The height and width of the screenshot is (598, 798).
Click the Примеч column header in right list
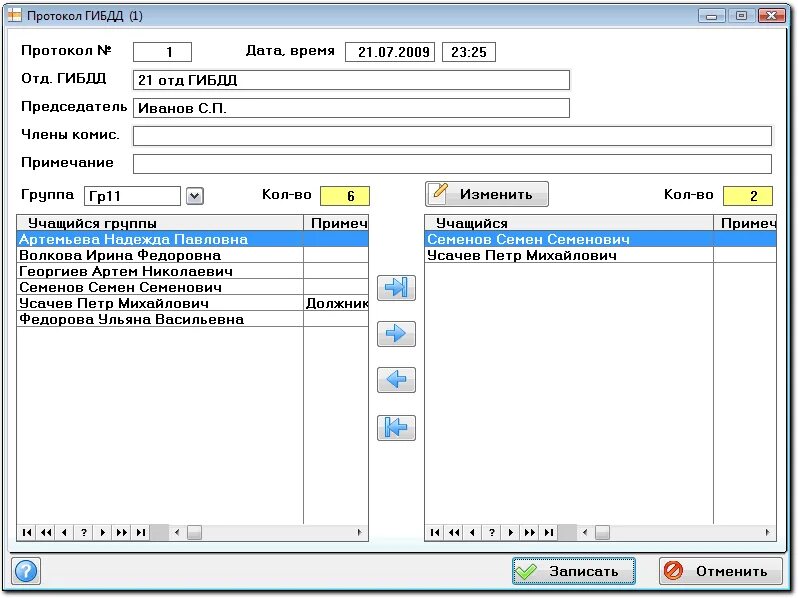pyautogui.click(x=746, y=223)
